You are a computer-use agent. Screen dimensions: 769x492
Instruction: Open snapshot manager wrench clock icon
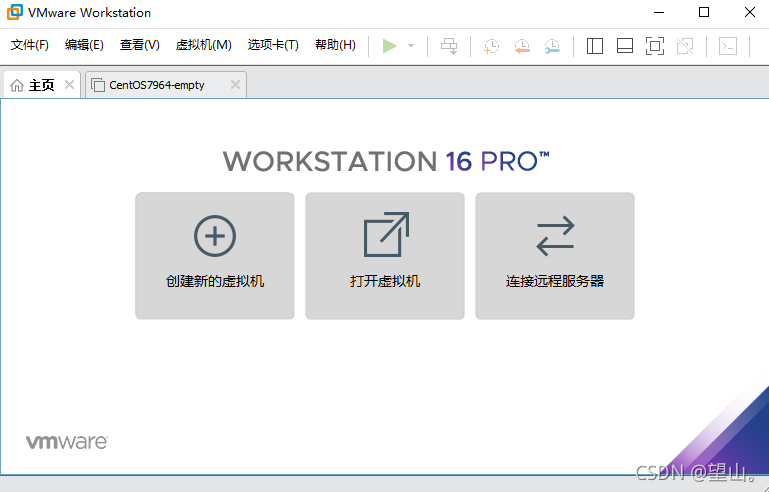coord(552,46)
